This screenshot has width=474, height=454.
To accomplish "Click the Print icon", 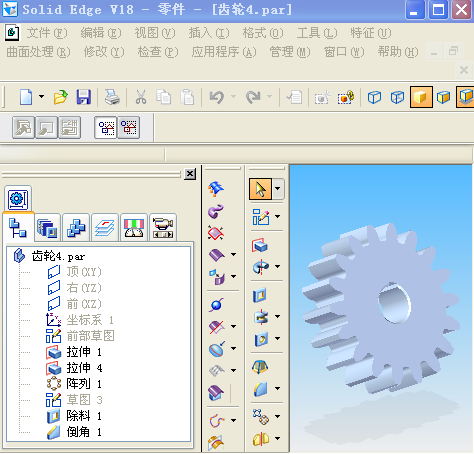I will coord(112,97).
